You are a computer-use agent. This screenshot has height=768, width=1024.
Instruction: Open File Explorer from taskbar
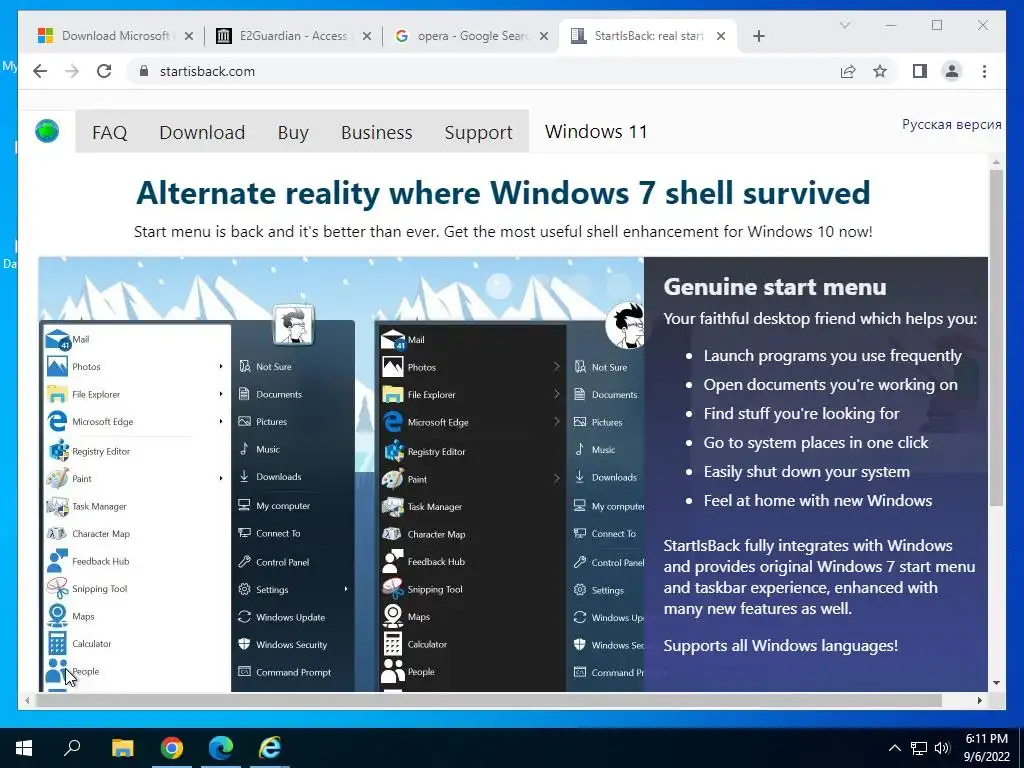(122, 748)
